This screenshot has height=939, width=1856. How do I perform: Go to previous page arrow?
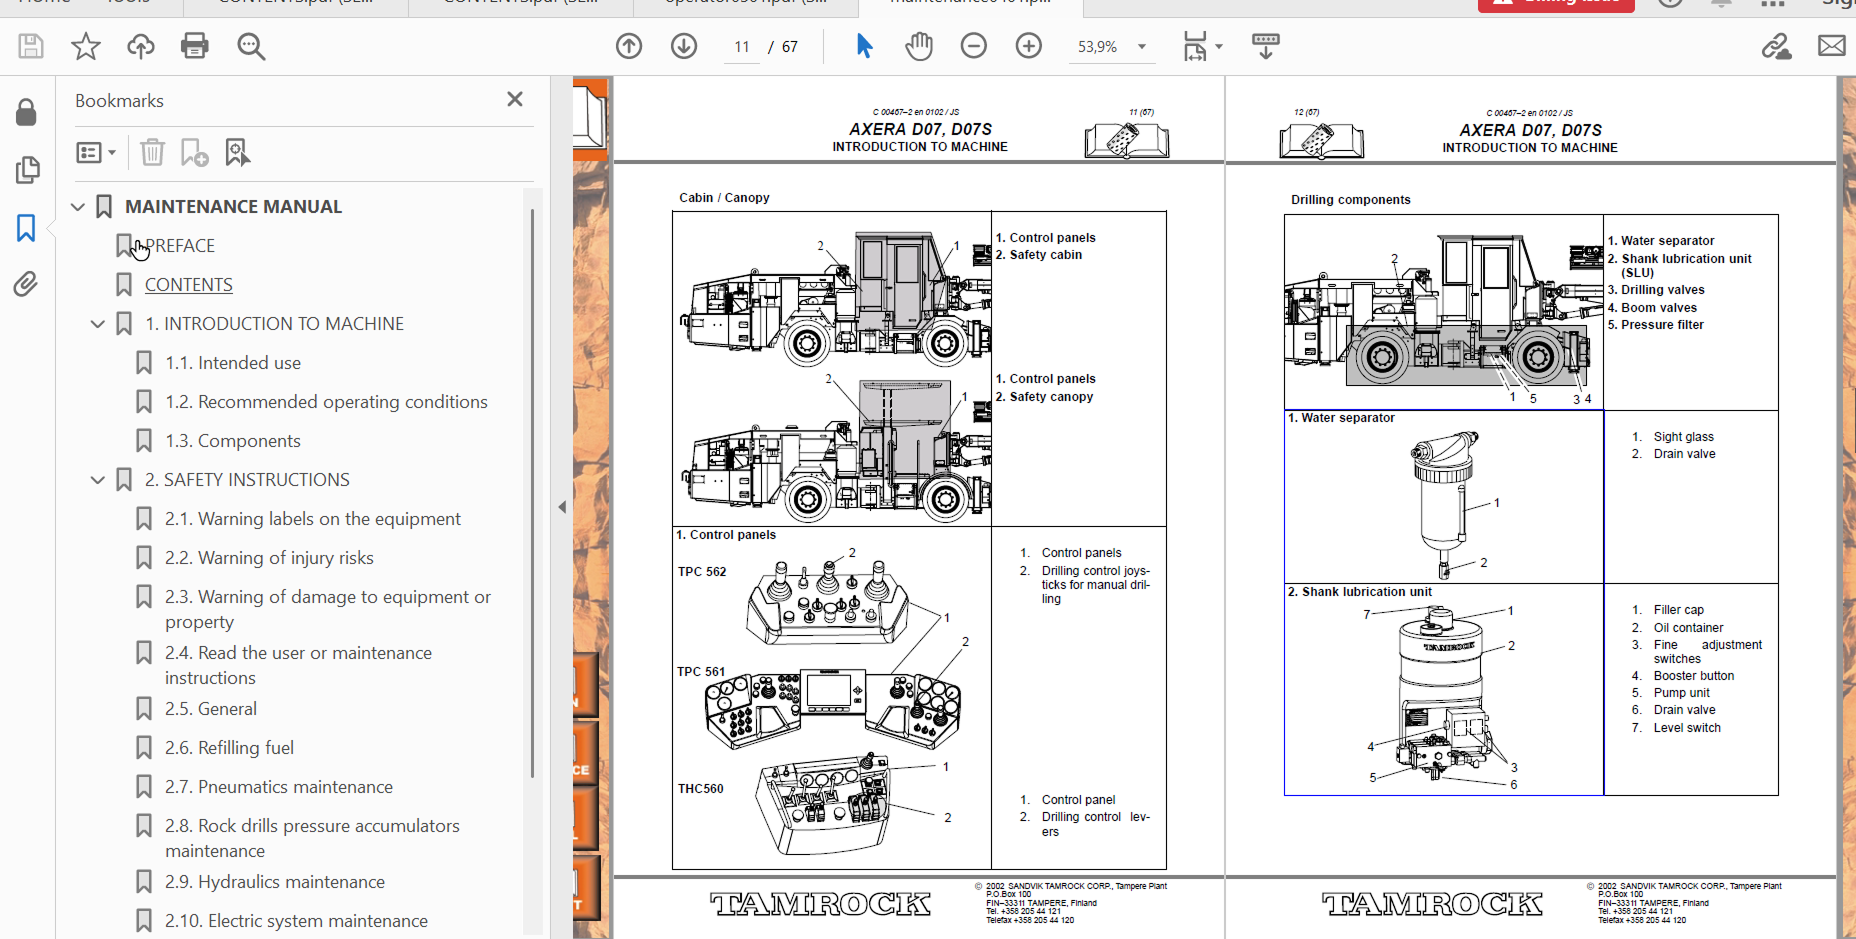(629, 46)
